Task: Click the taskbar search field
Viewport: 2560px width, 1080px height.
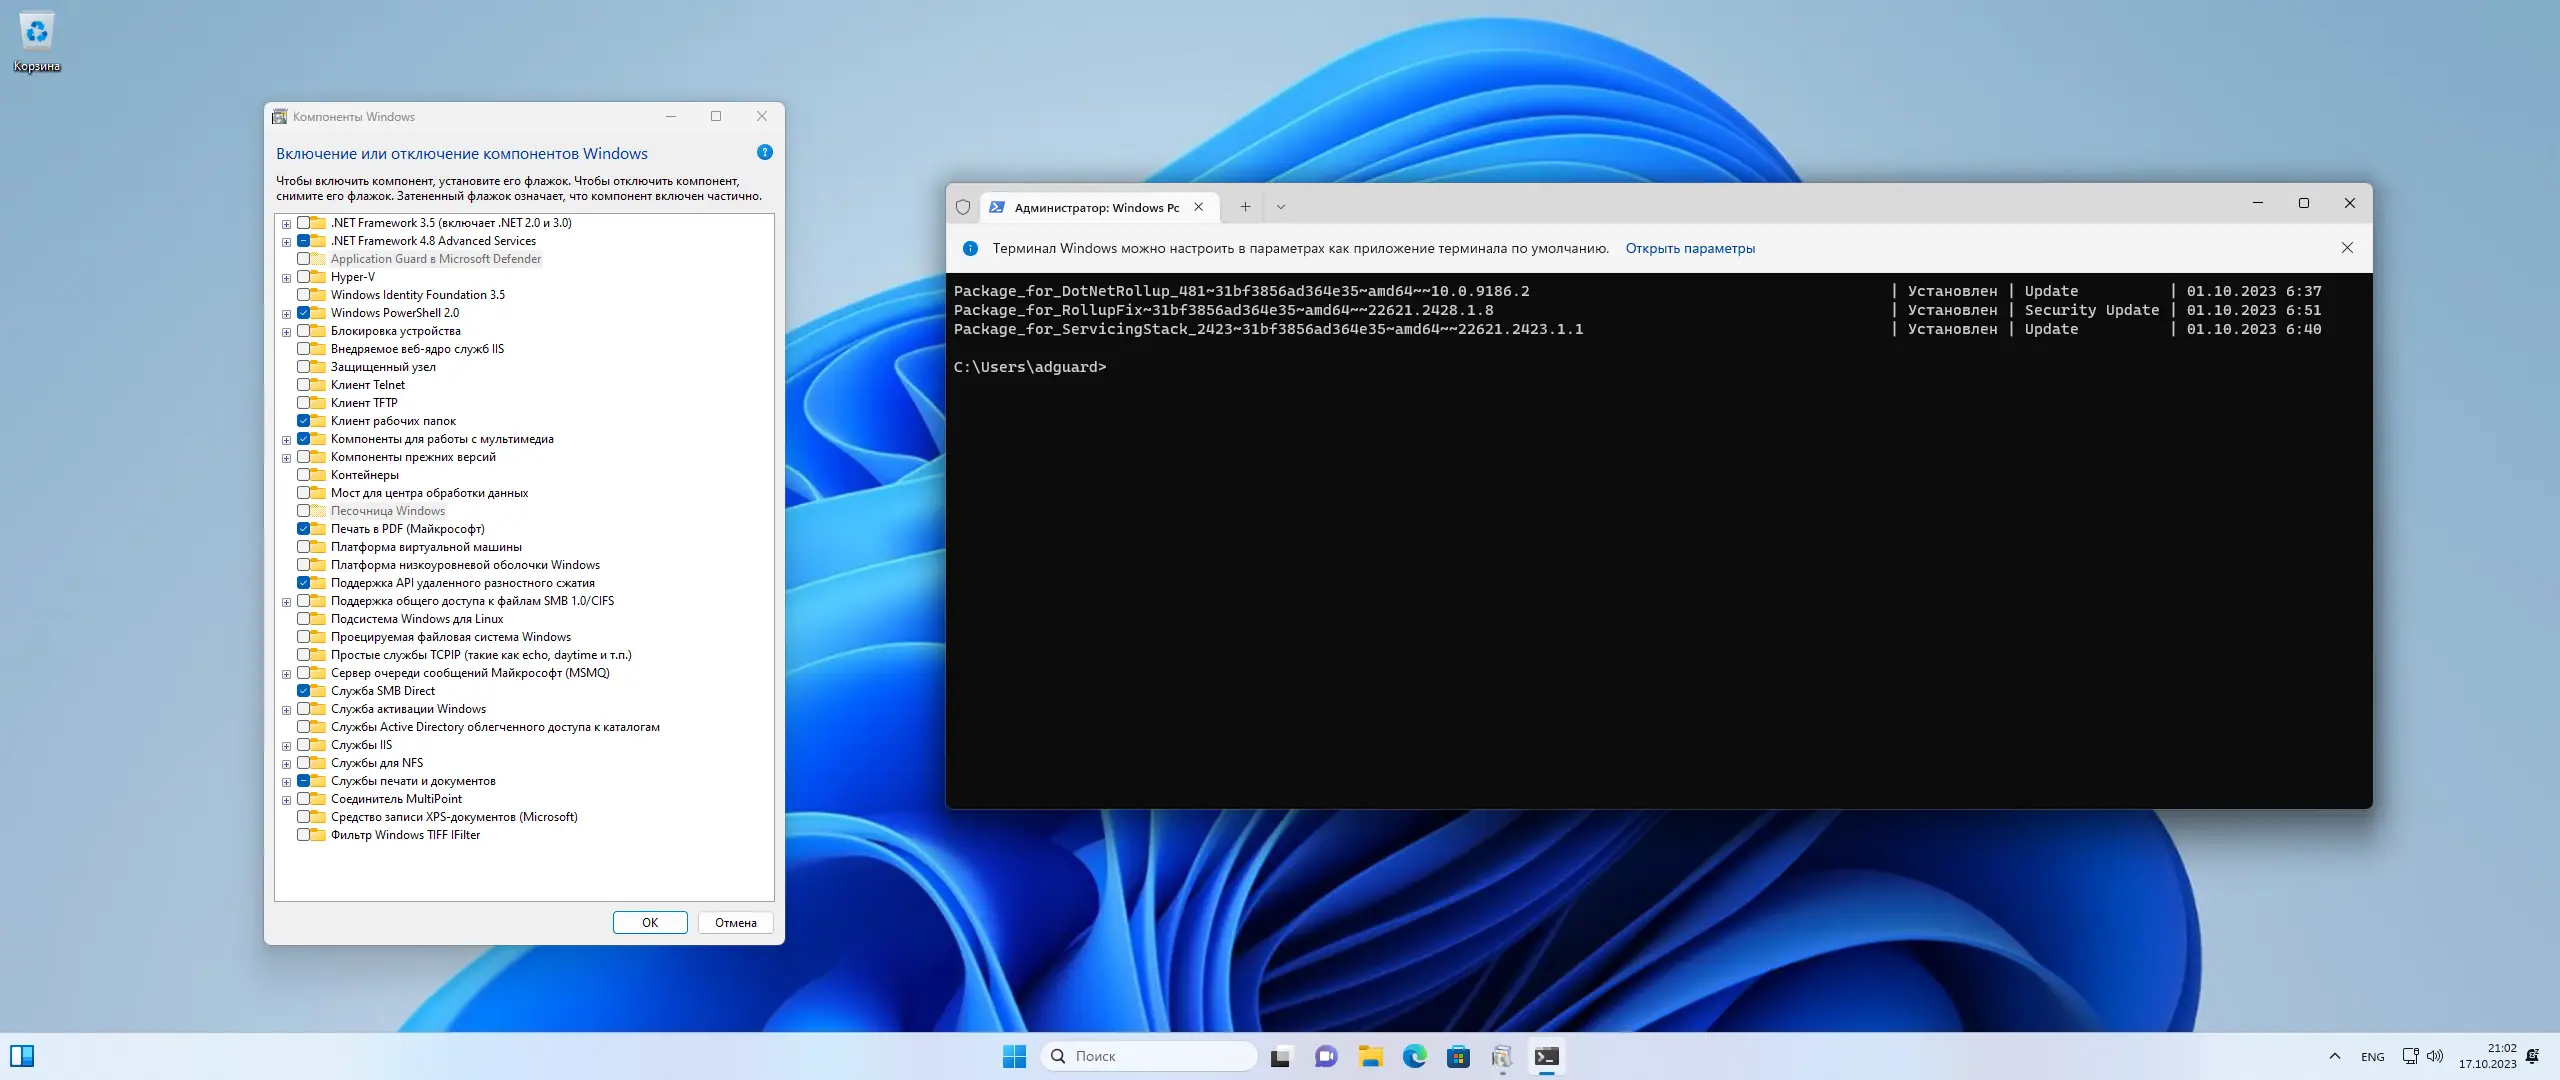Action: pos(1150,1056)
